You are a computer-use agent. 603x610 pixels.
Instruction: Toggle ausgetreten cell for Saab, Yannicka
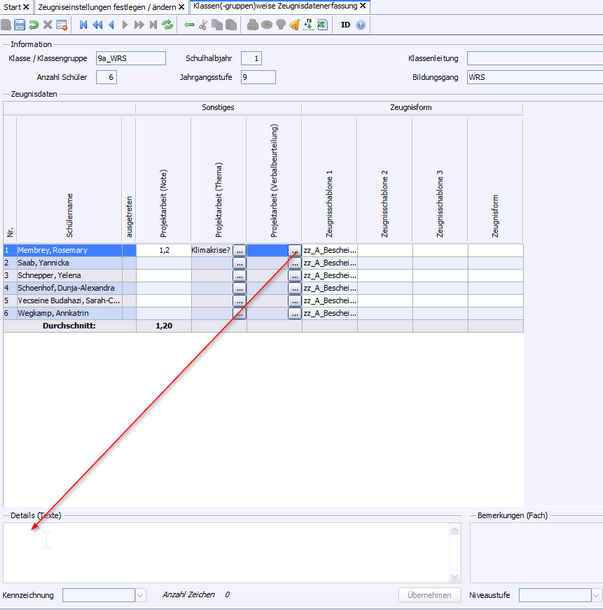click(x=128, y=263)
